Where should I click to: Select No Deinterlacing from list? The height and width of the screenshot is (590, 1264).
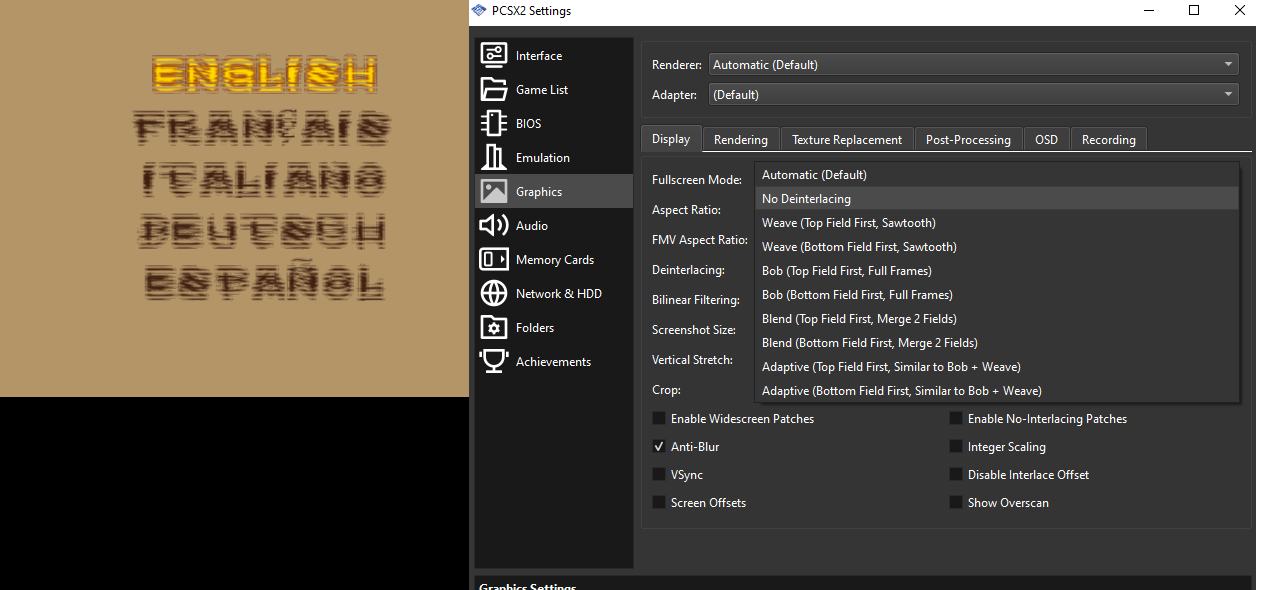click(997, 199)
